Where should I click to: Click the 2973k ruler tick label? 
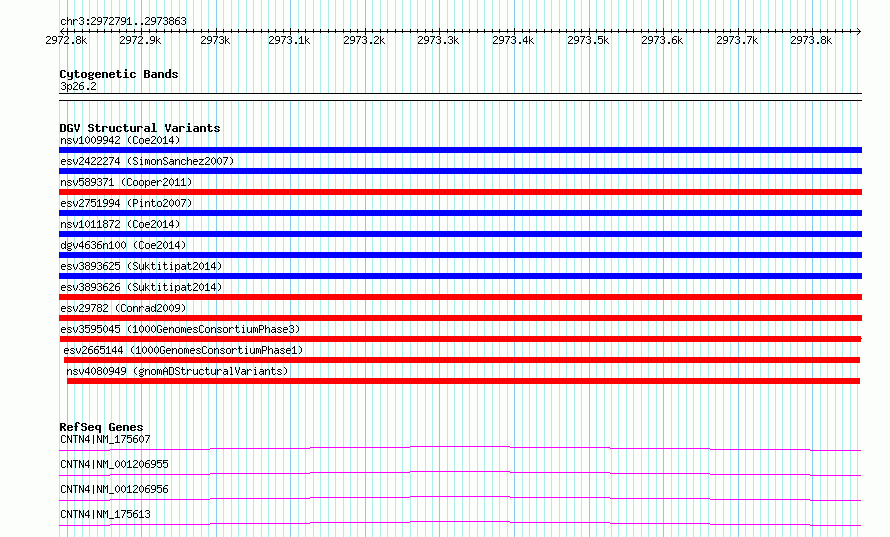pyautogui.click(x=215, y=40)
